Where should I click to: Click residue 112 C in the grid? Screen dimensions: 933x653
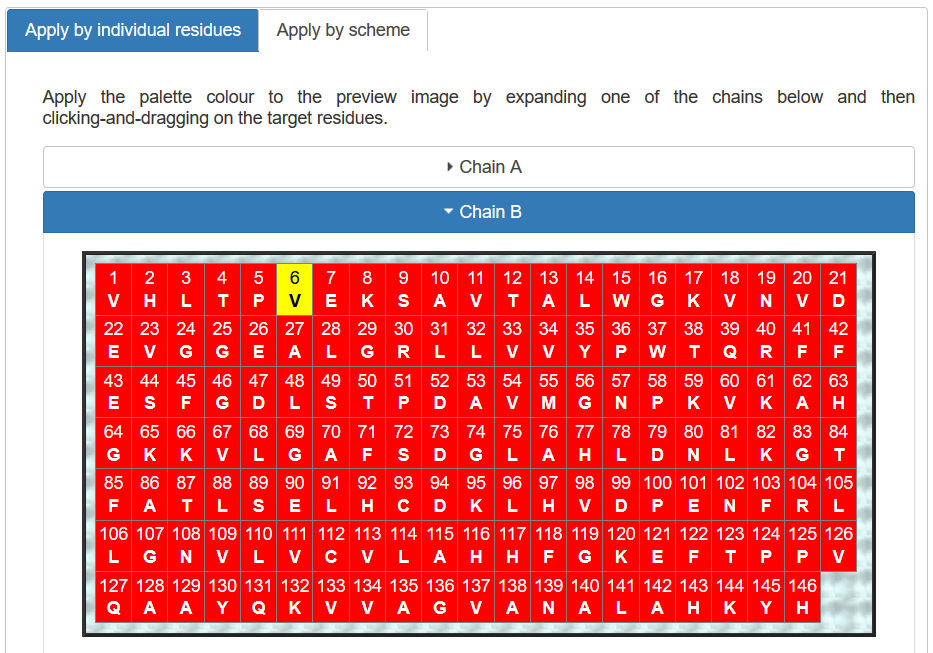[331, 545]
